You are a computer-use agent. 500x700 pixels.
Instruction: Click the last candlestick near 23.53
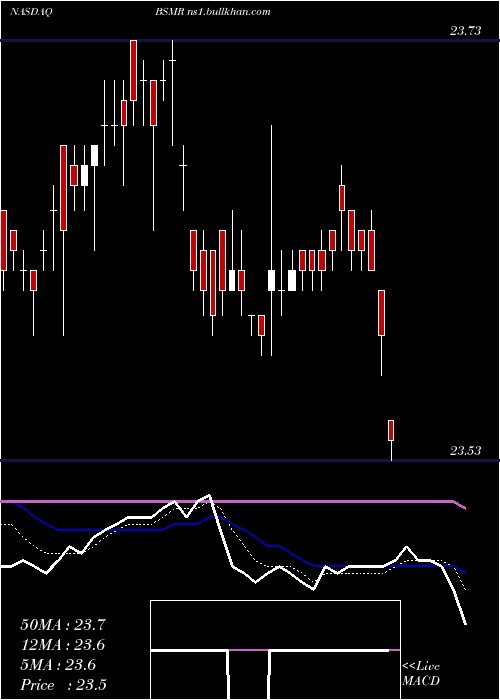click(x=391, y=440)
